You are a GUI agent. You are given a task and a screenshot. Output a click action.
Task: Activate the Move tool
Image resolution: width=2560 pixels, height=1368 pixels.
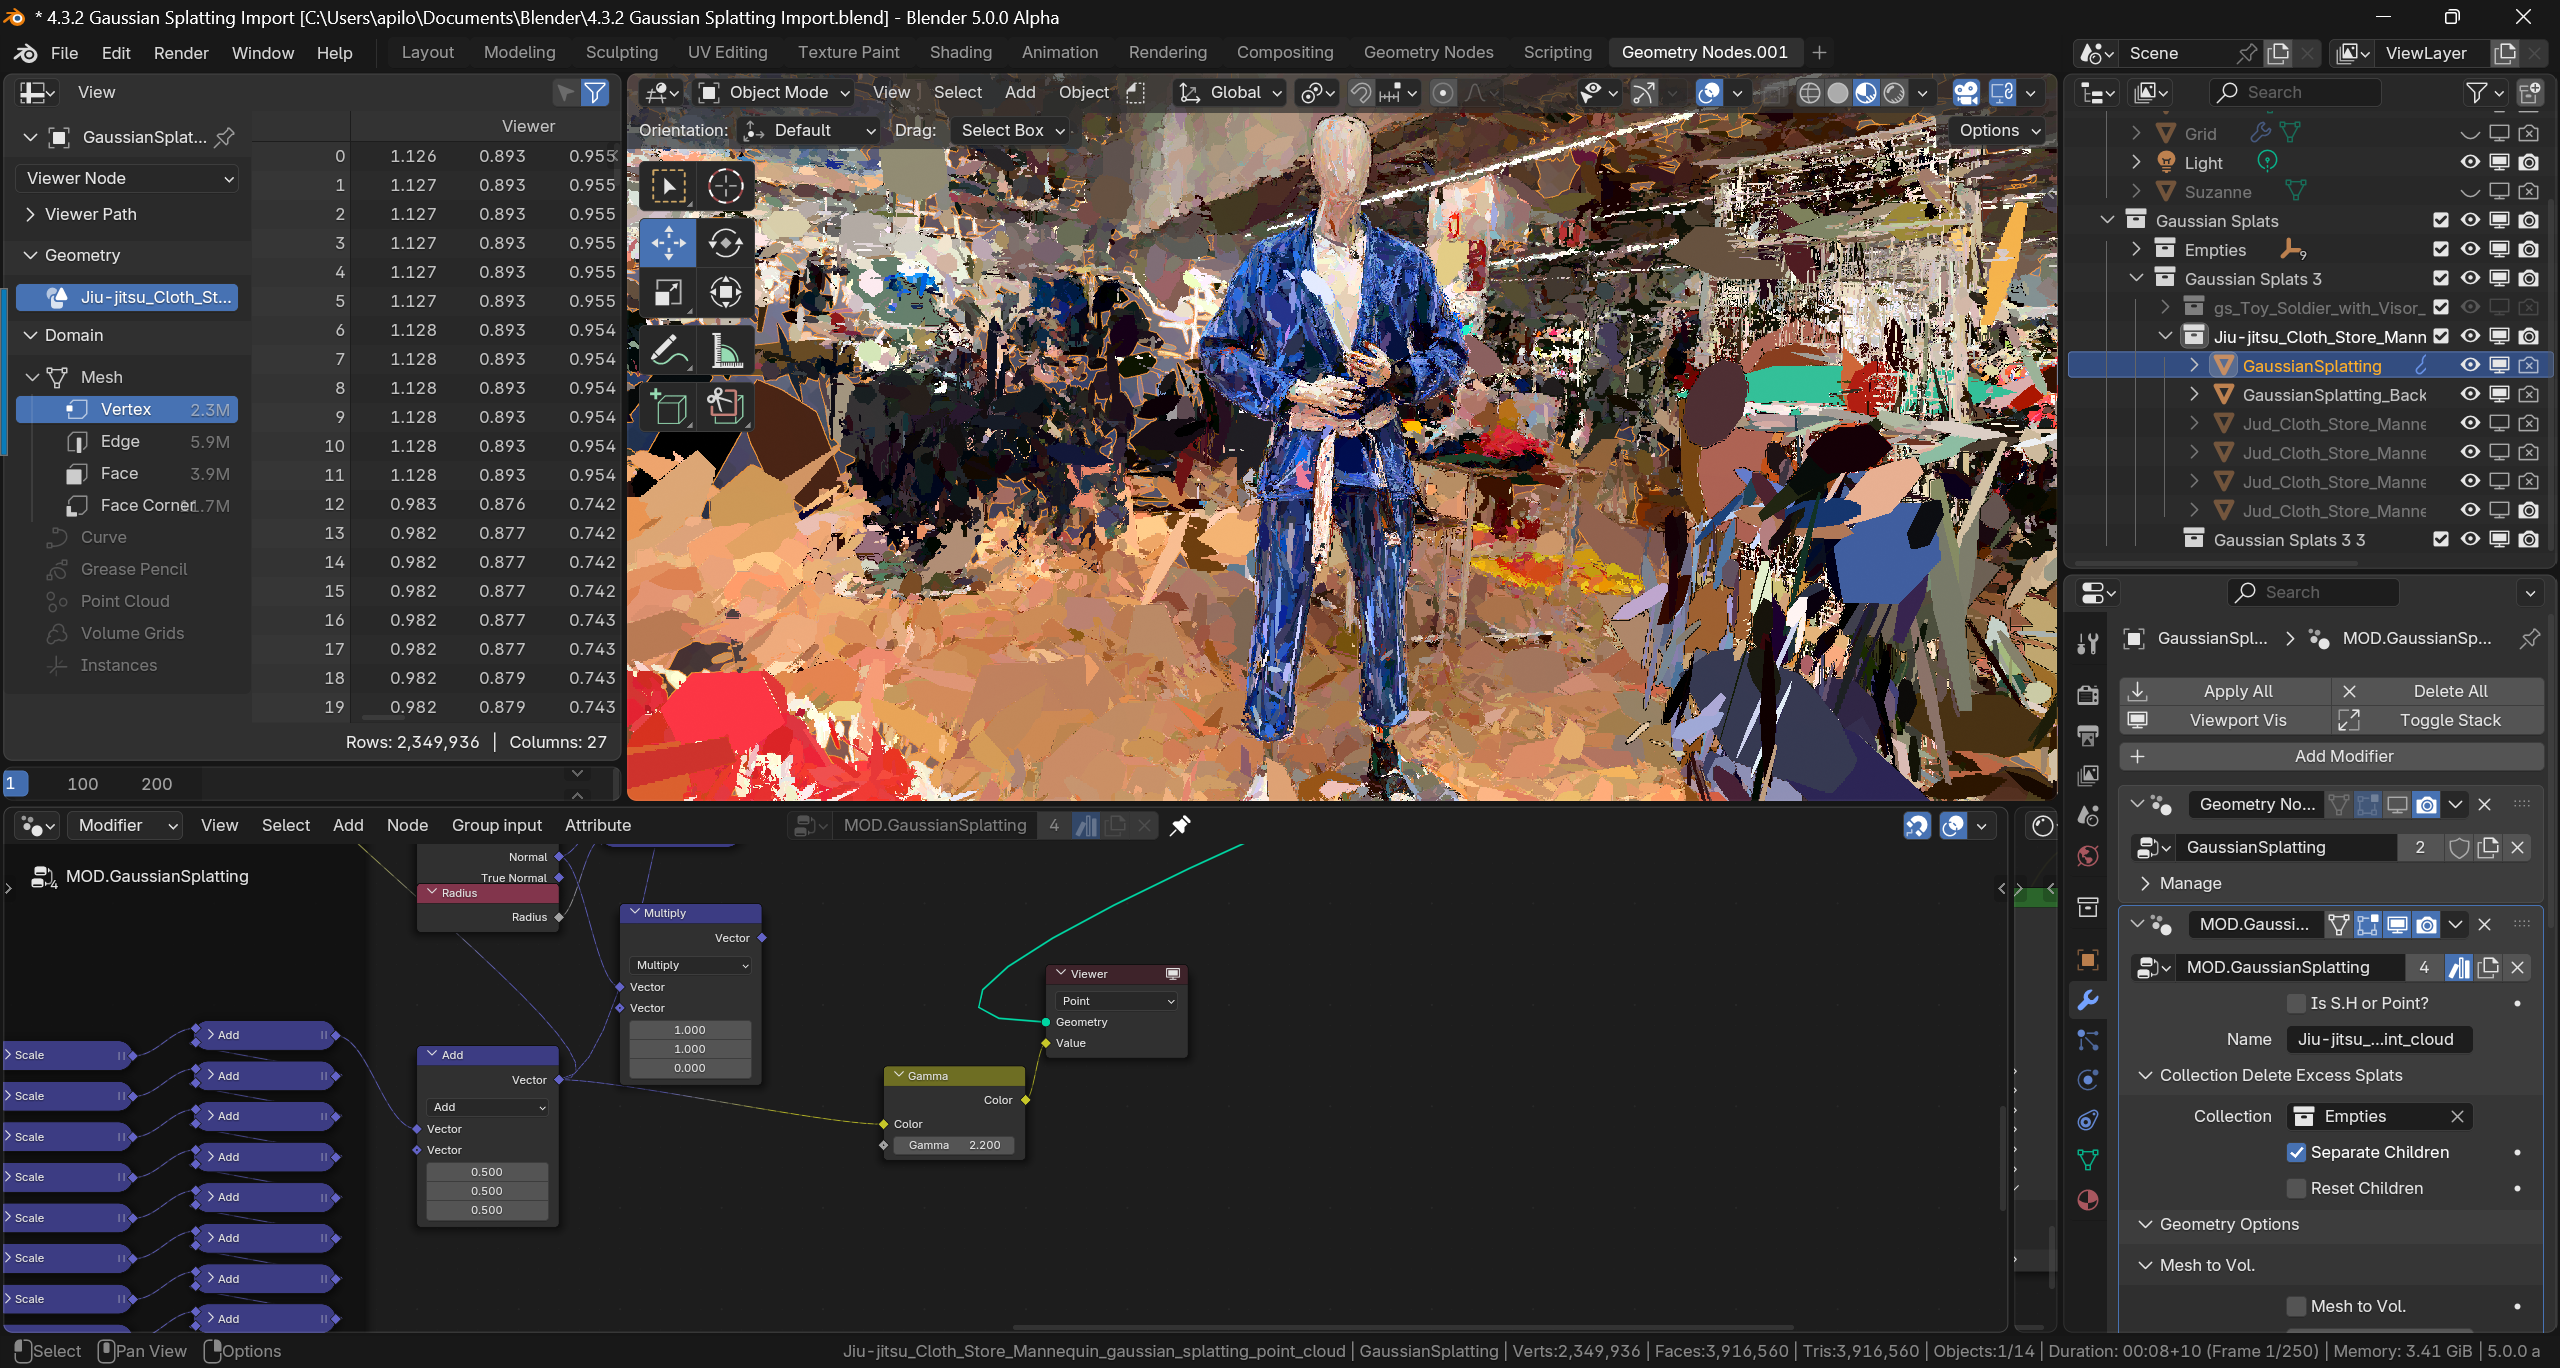pyautogui.click(x=668, y=243)
